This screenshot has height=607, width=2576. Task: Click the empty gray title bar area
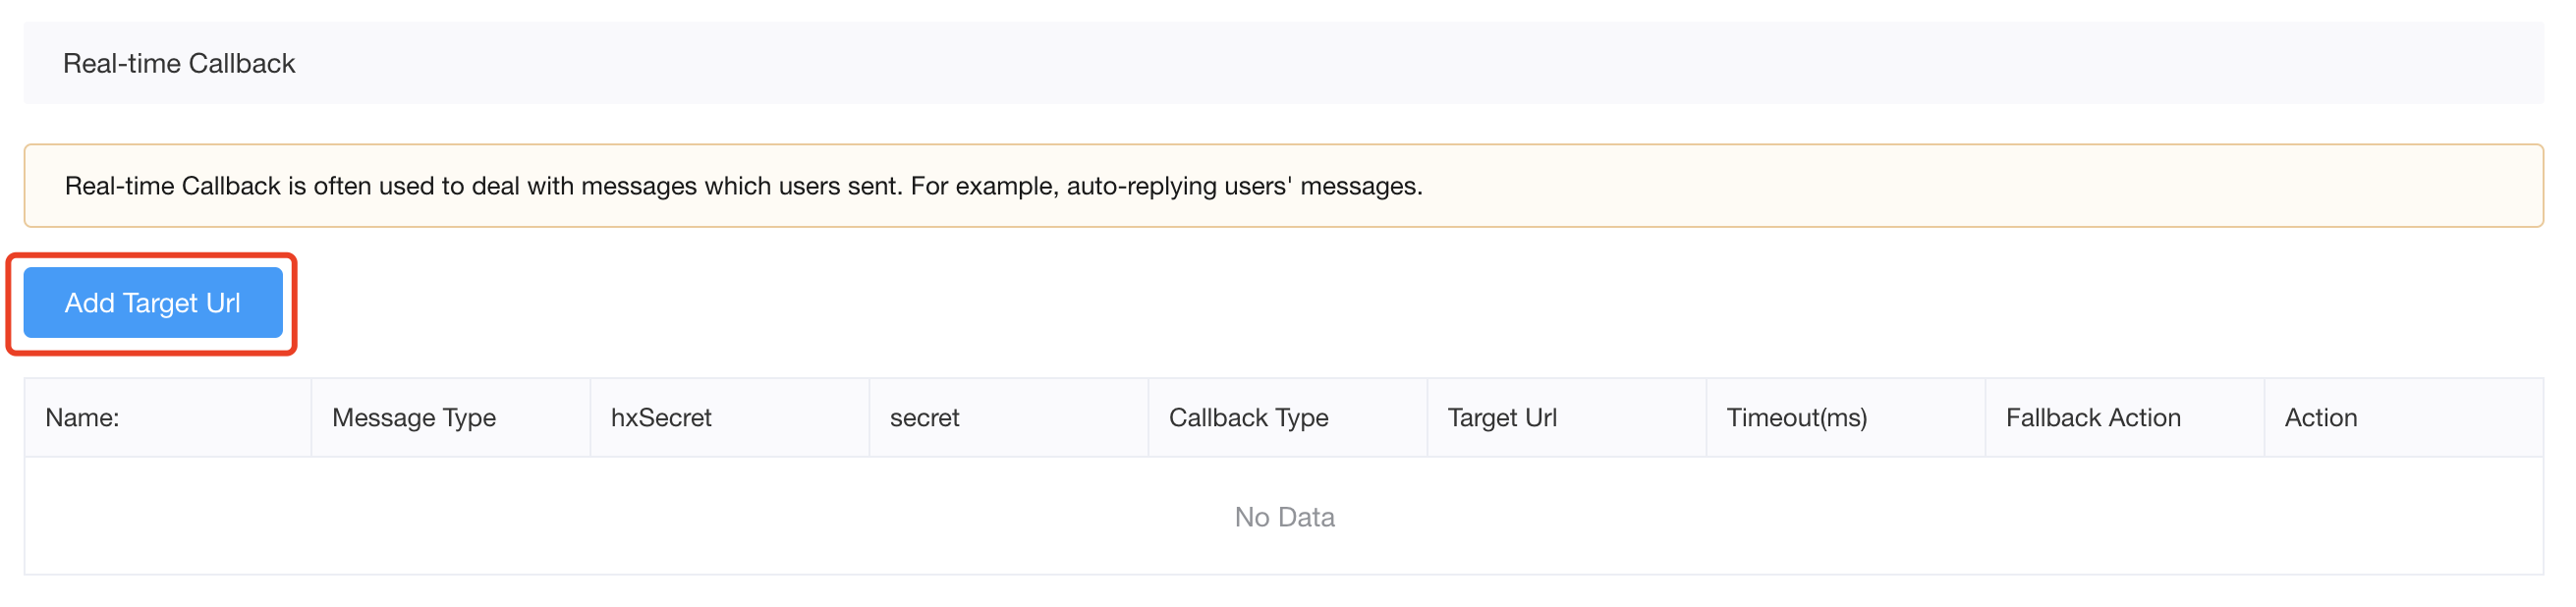[1400, 64]
